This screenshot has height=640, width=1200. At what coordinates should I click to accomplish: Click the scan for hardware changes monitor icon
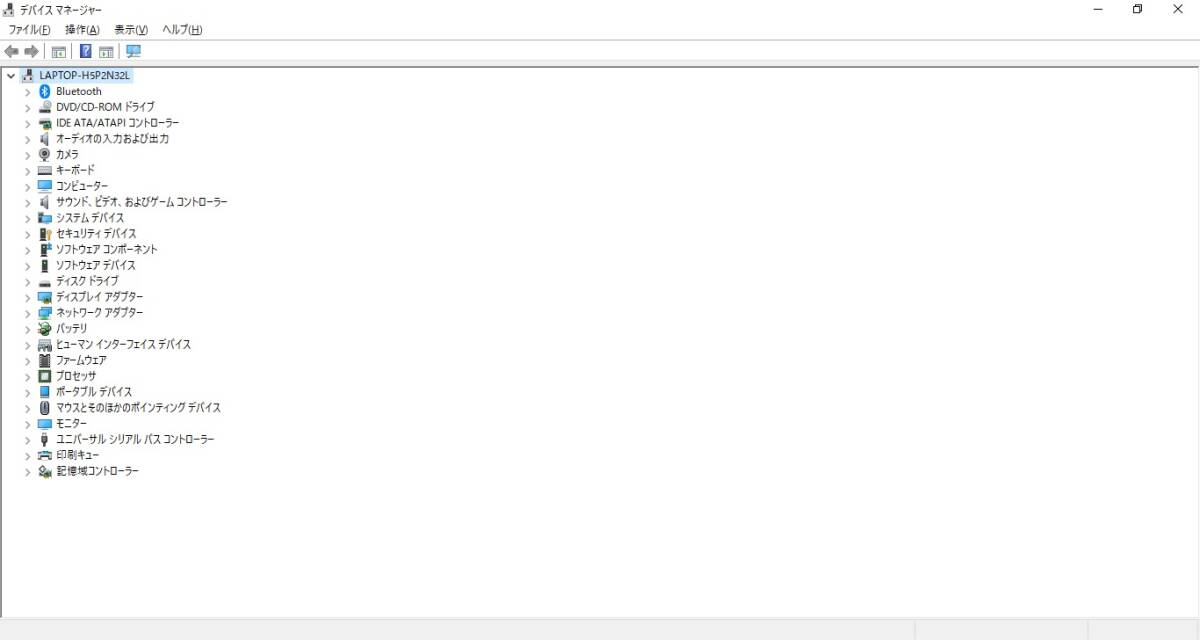tap(134, 51)
